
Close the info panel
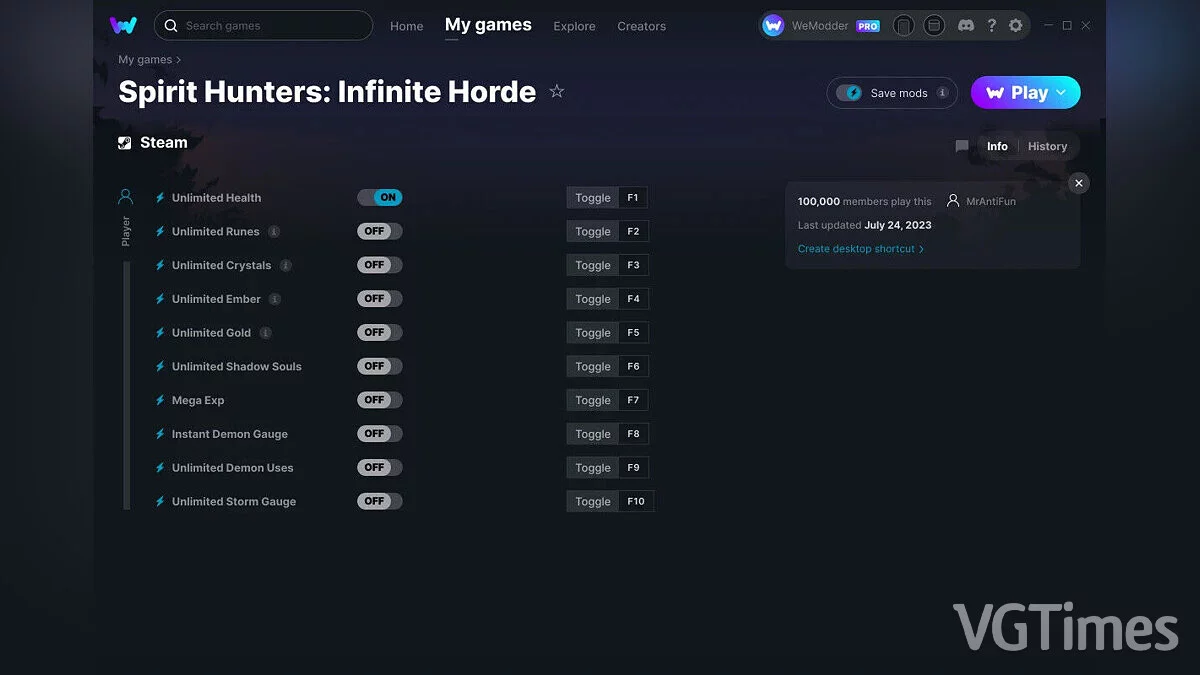pyautogui.click(x=1078, y=183)
